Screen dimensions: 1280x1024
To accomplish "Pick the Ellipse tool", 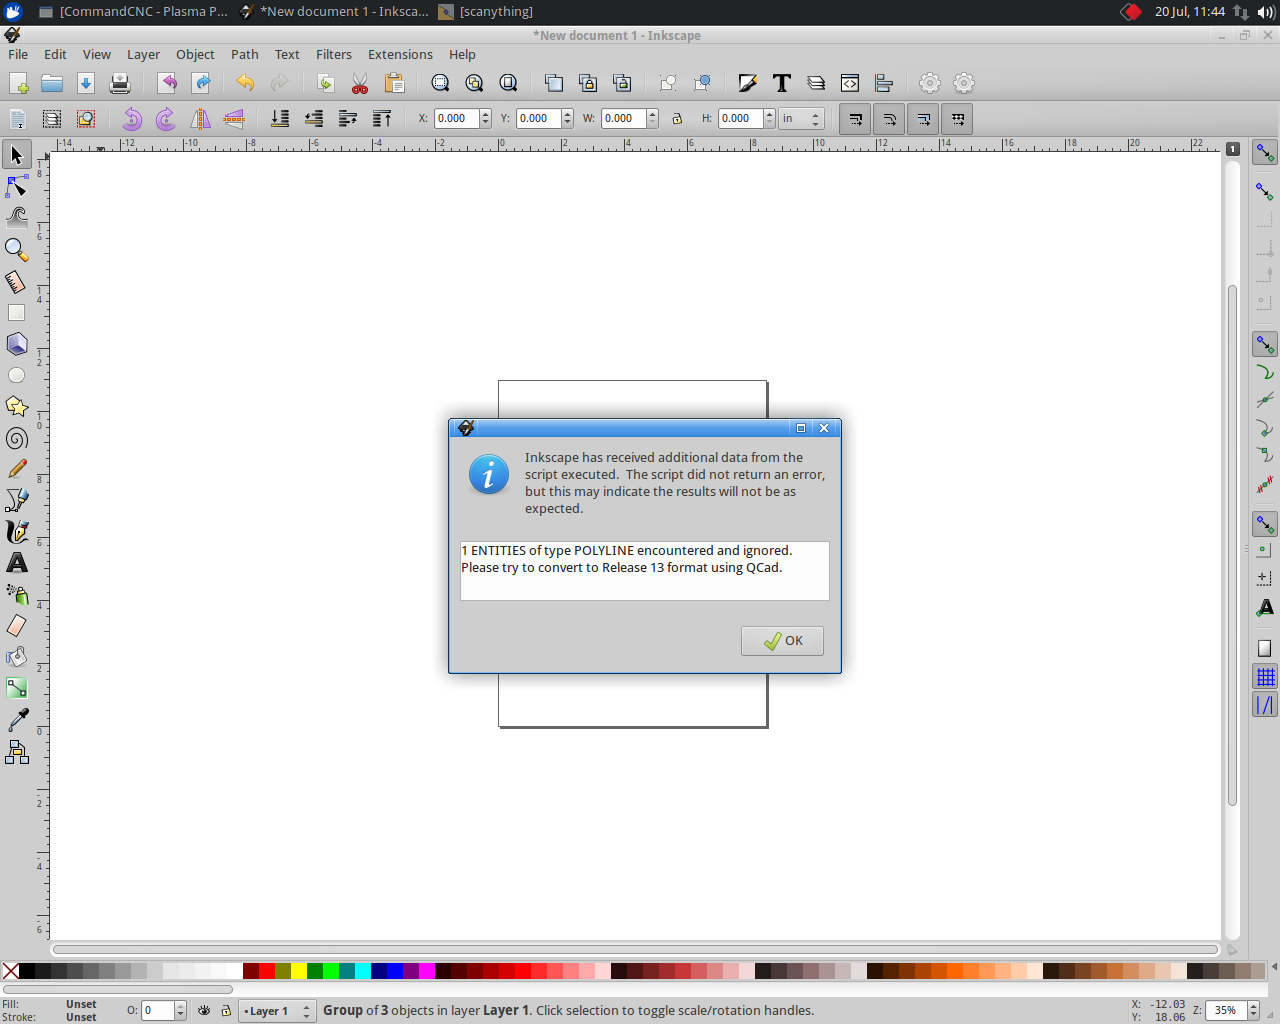I will pos(17,375).
